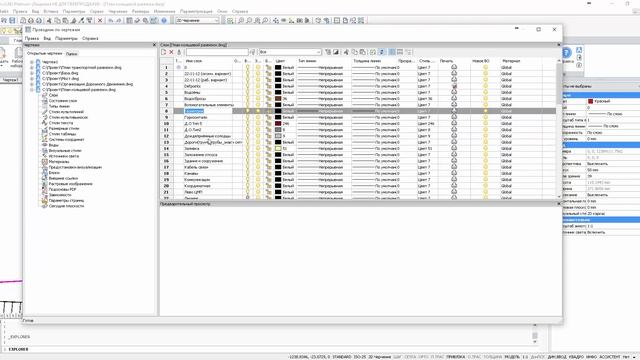
Task: Click the blue Help icon in main toolbar
Action: pyautogui.click(x=164, y=20)
